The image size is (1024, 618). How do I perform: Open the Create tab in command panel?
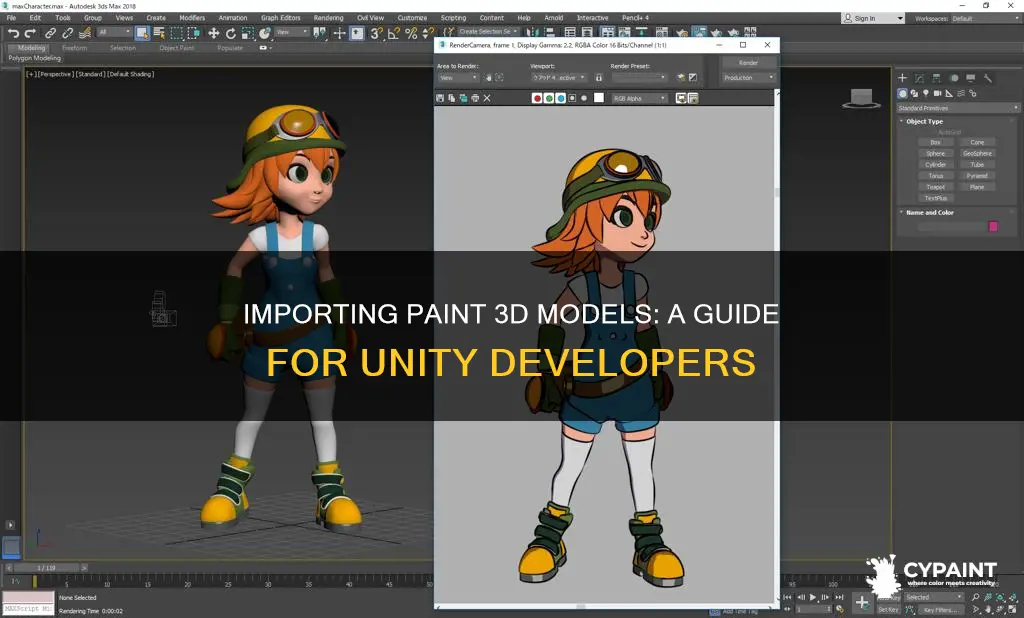coord(903,78)
